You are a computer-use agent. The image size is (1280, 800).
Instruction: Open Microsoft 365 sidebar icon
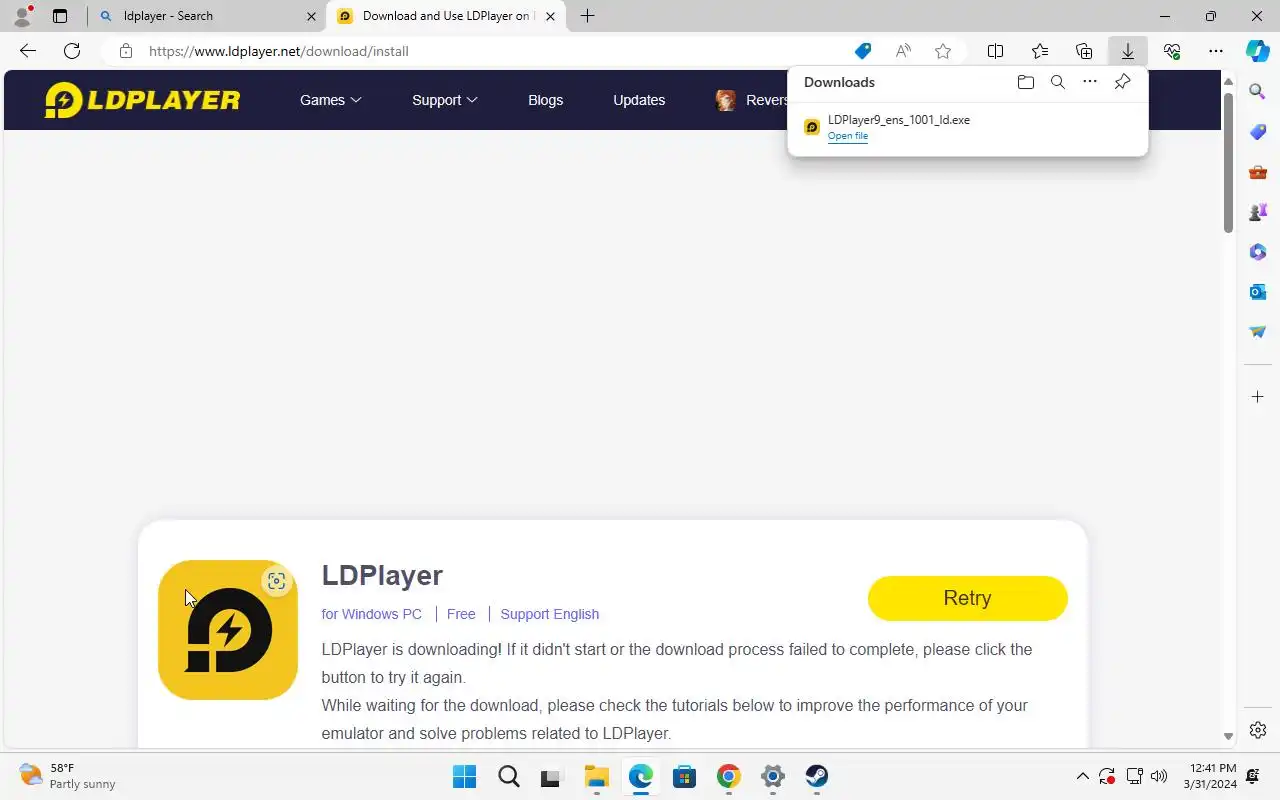point(1258,252)
